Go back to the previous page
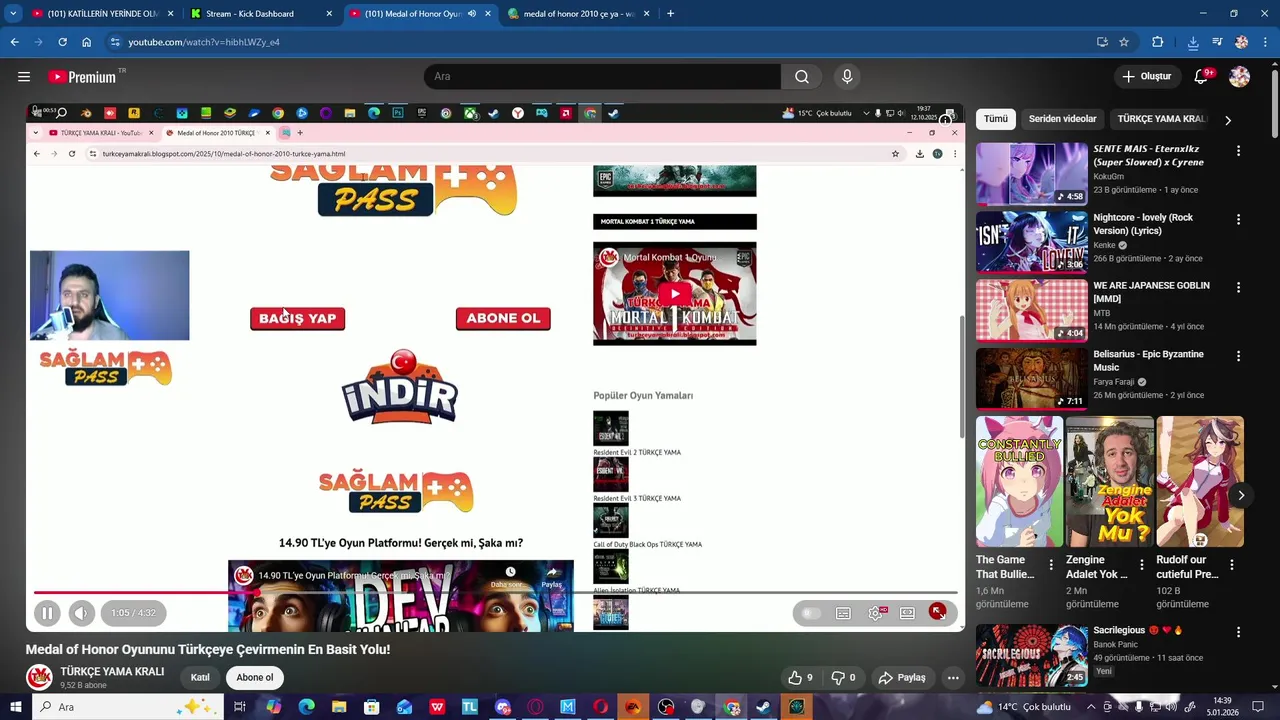This screenshot has height=720, width=1280. coord(14,42)
